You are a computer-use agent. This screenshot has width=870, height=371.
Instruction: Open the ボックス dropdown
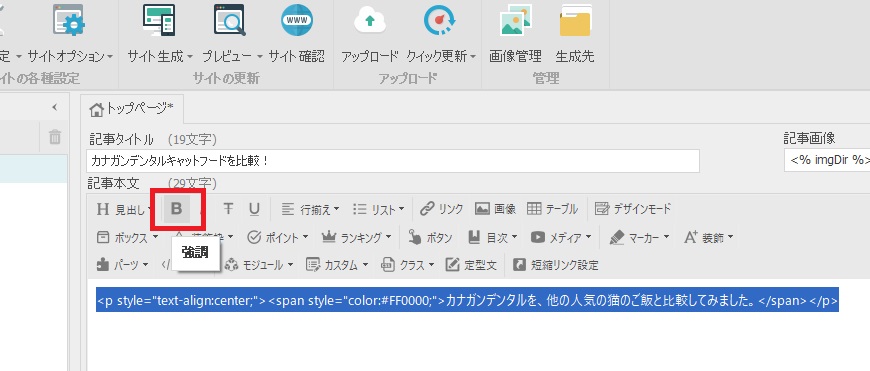(128, 237)
